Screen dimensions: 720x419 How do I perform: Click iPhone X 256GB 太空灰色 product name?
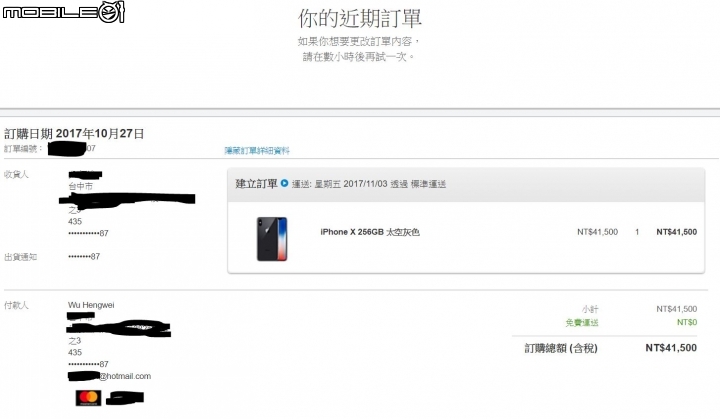click(370, 232)
